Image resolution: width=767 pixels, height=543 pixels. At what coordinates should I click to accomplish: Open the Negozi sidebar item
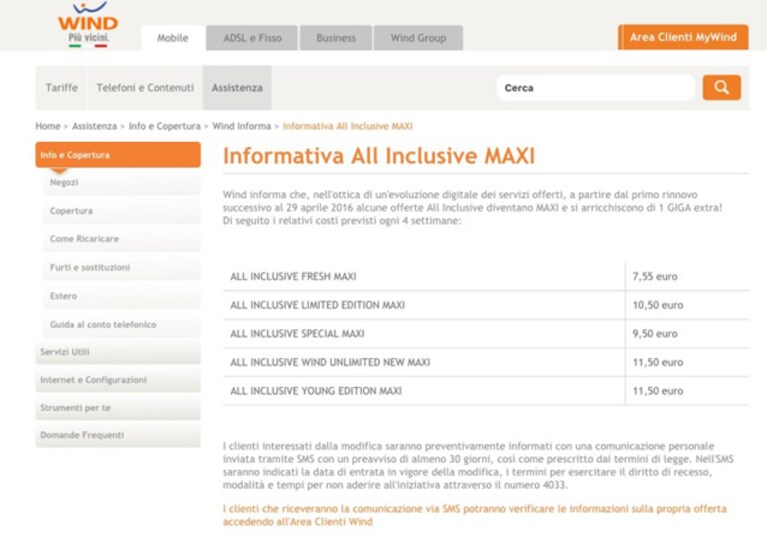[122, 182]
